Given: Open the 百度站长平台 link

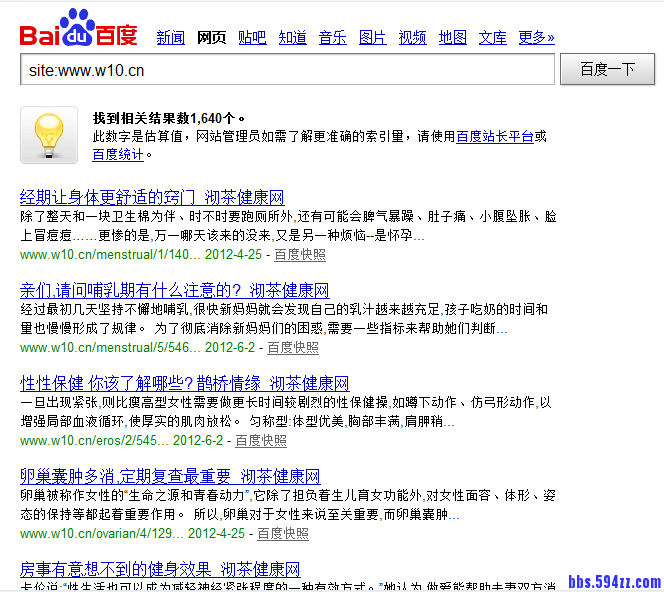Looking at the screenshot, I should click(495, 136).
